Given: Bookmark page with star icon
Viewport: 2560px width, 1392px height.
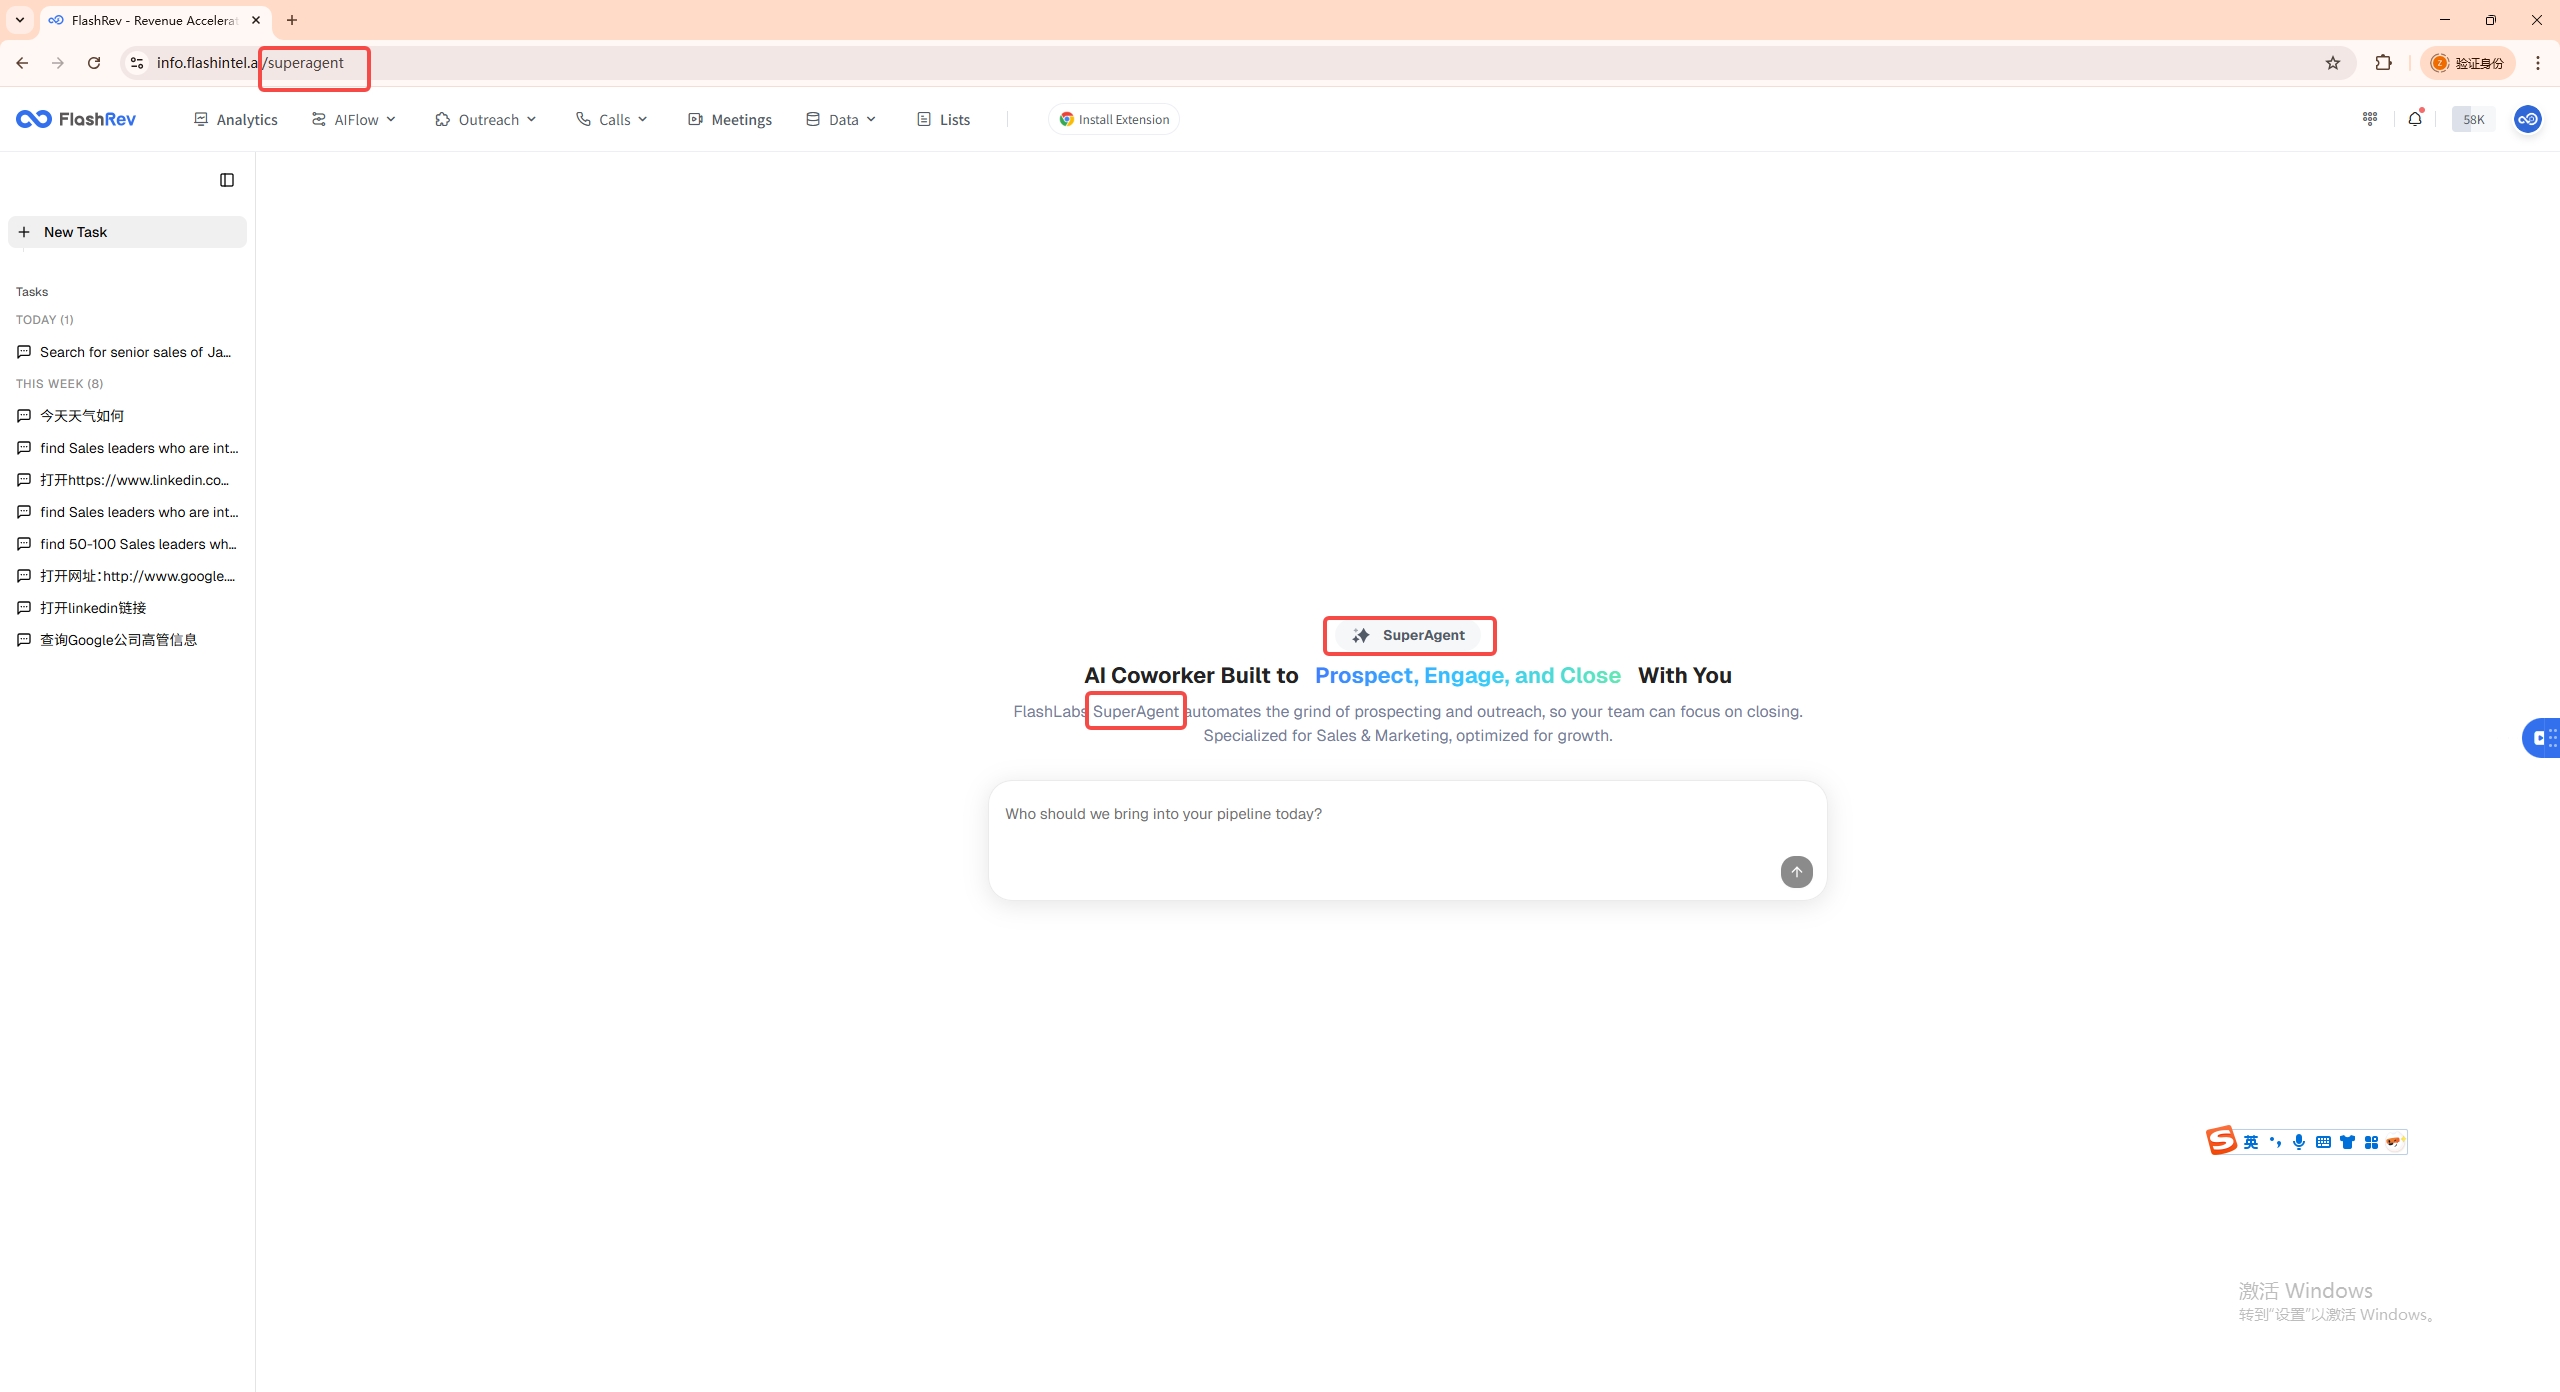Looking at the screenshot, I should [2333, 63].
